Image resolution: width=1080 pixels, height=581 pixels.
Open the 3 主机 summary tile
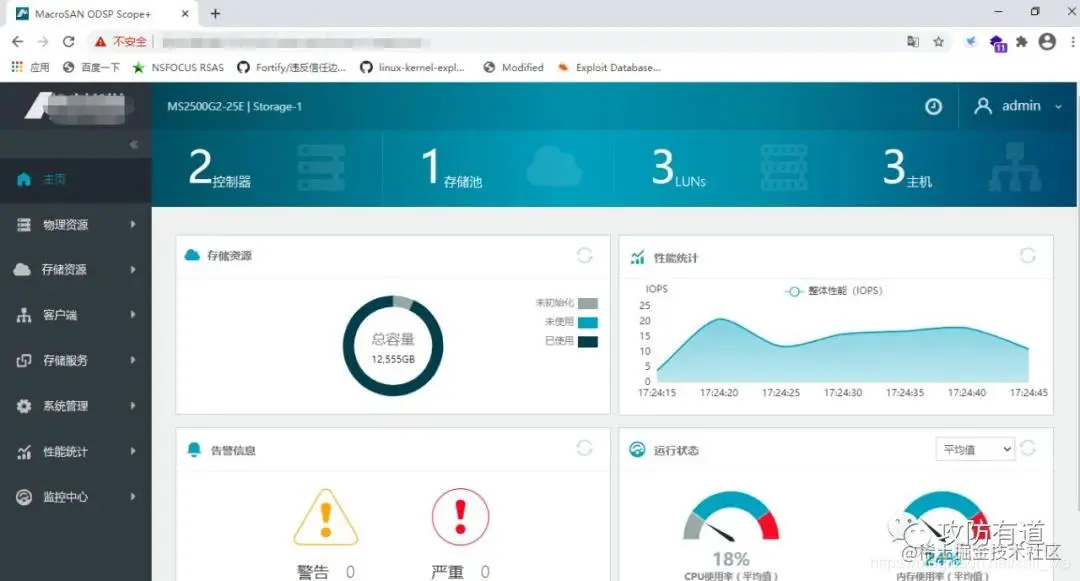[961, 168]
